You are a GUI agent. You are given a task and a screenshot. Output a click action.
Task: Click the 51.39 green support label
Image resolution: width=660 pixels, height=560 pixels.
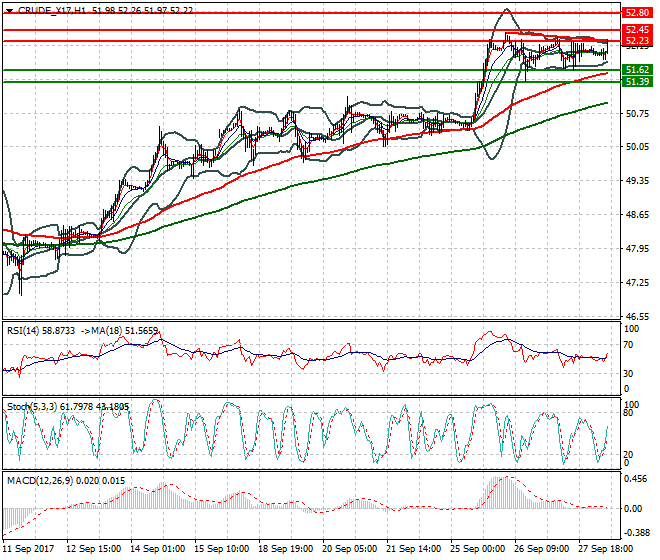pos(637,81)
